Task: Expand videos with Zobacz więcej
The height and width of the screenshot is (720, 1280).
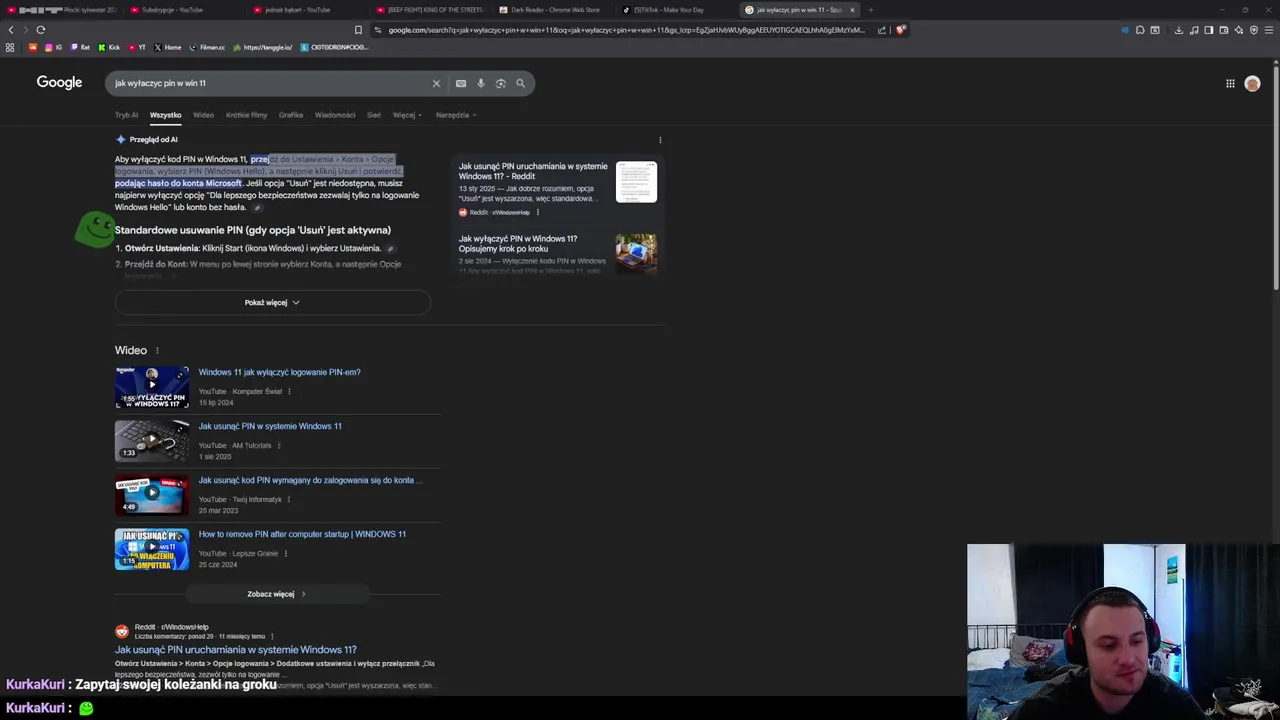Action: click(x=277, y=594)
